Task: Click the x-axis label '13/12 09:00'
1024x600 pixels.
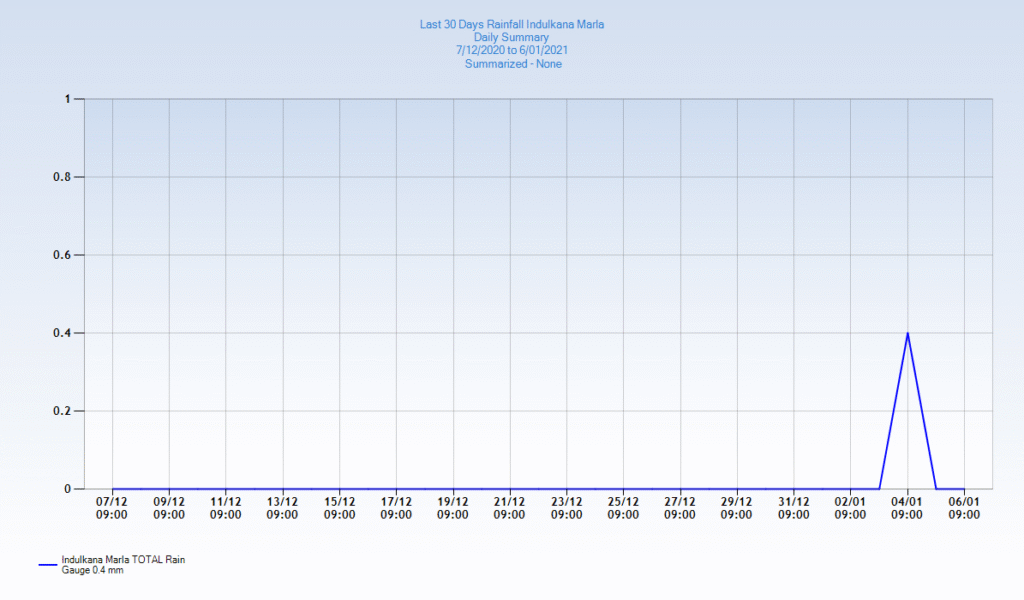Action: (x=282, y=509)
